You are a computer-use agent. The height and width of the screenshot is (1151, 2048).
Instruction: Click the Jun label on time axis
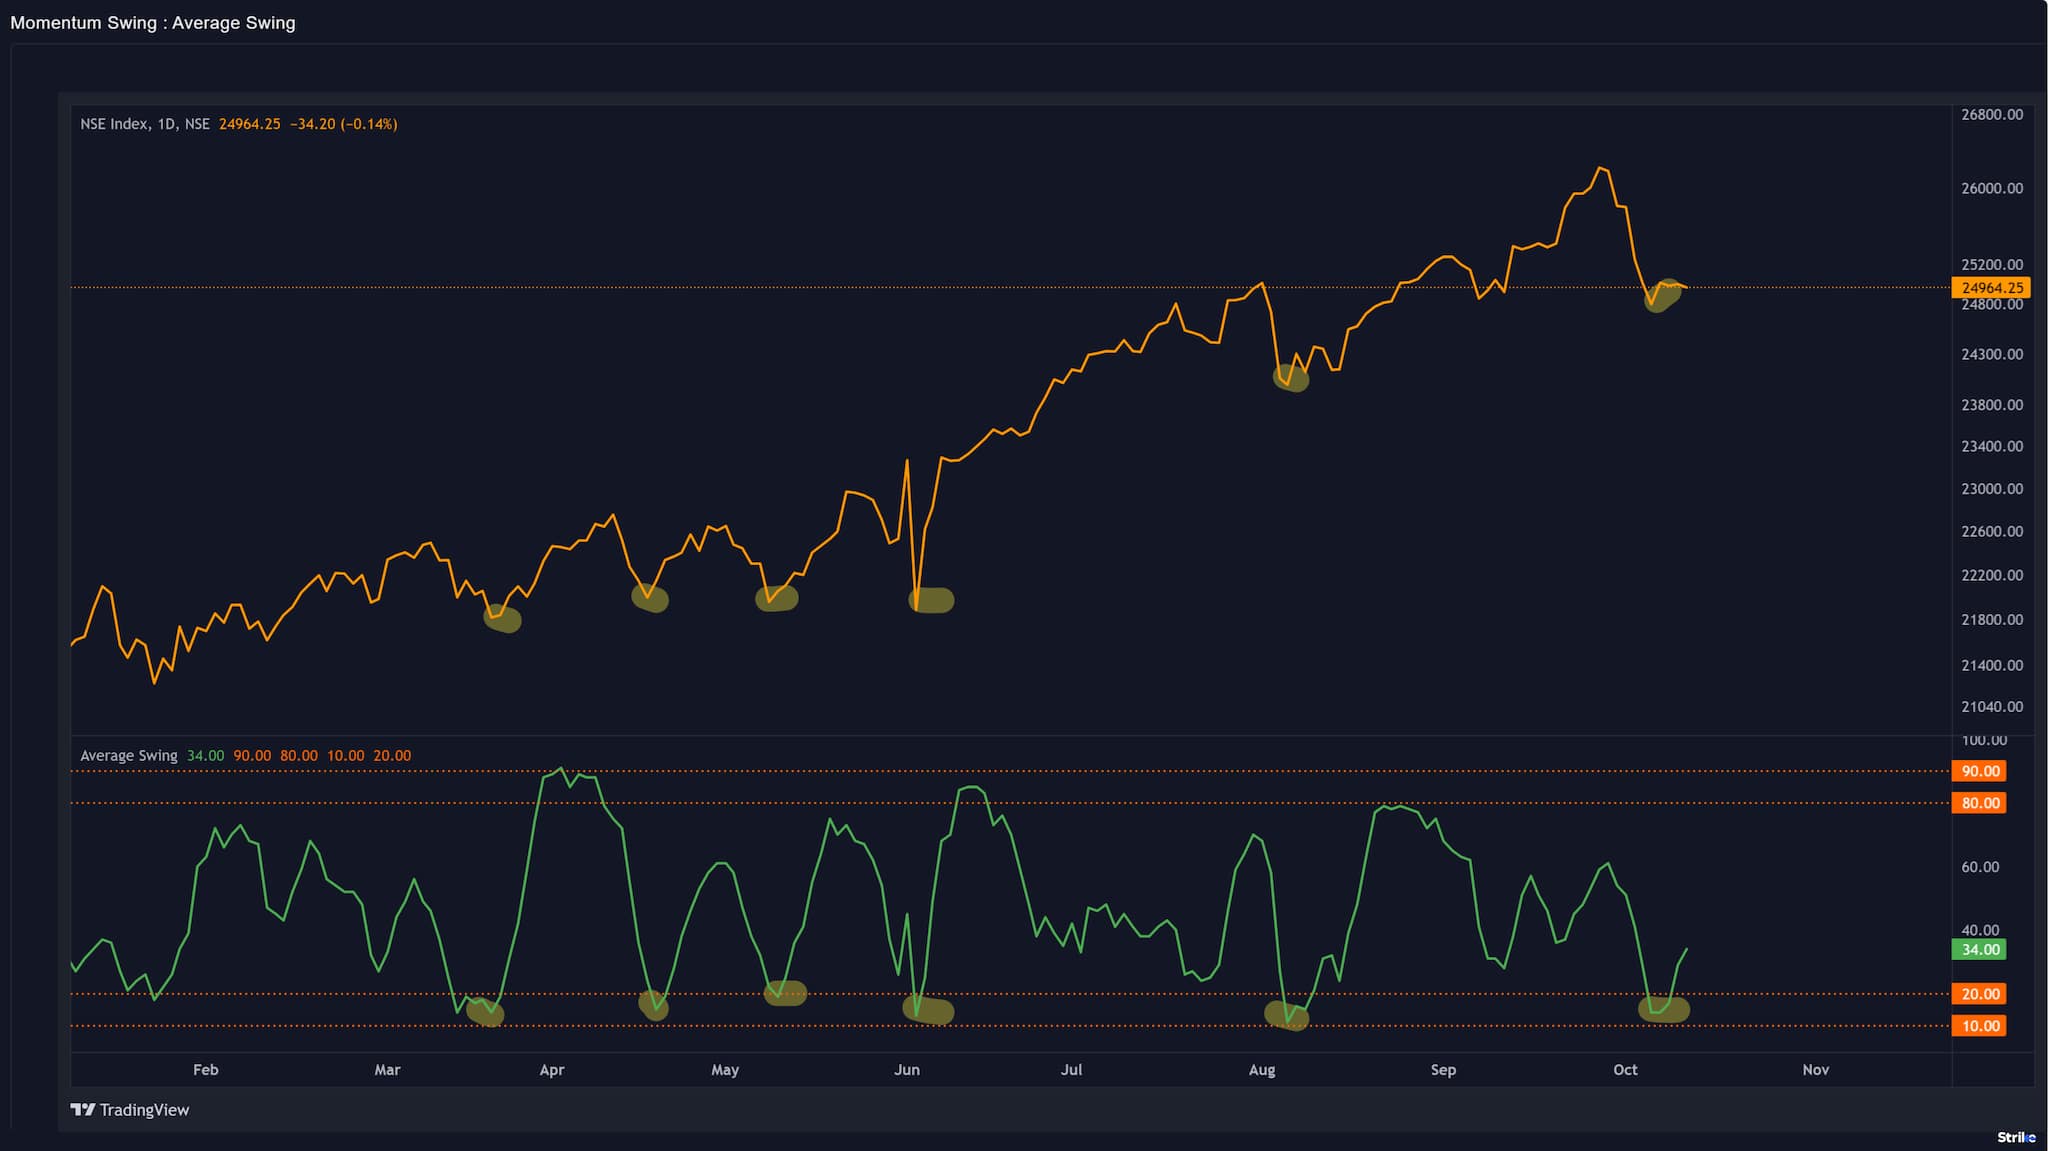click(x=907, y=1070)
